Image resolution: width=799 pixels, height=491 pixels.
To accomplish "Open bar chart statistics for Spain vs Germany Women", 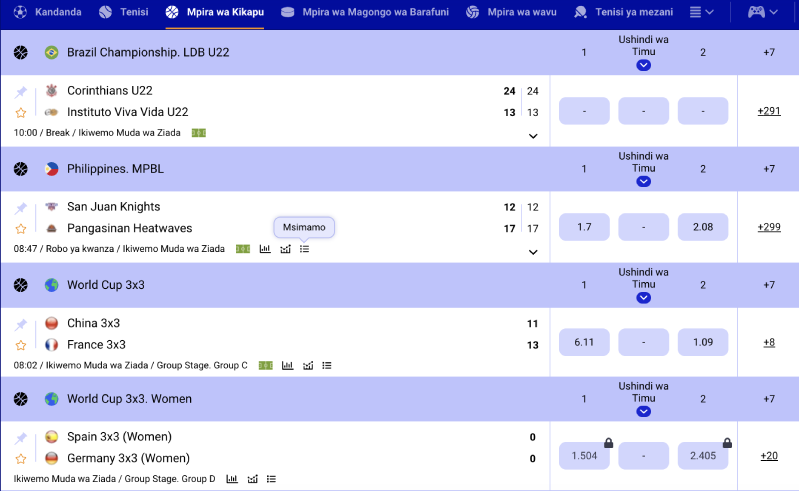I will click(x=232, y=479).
